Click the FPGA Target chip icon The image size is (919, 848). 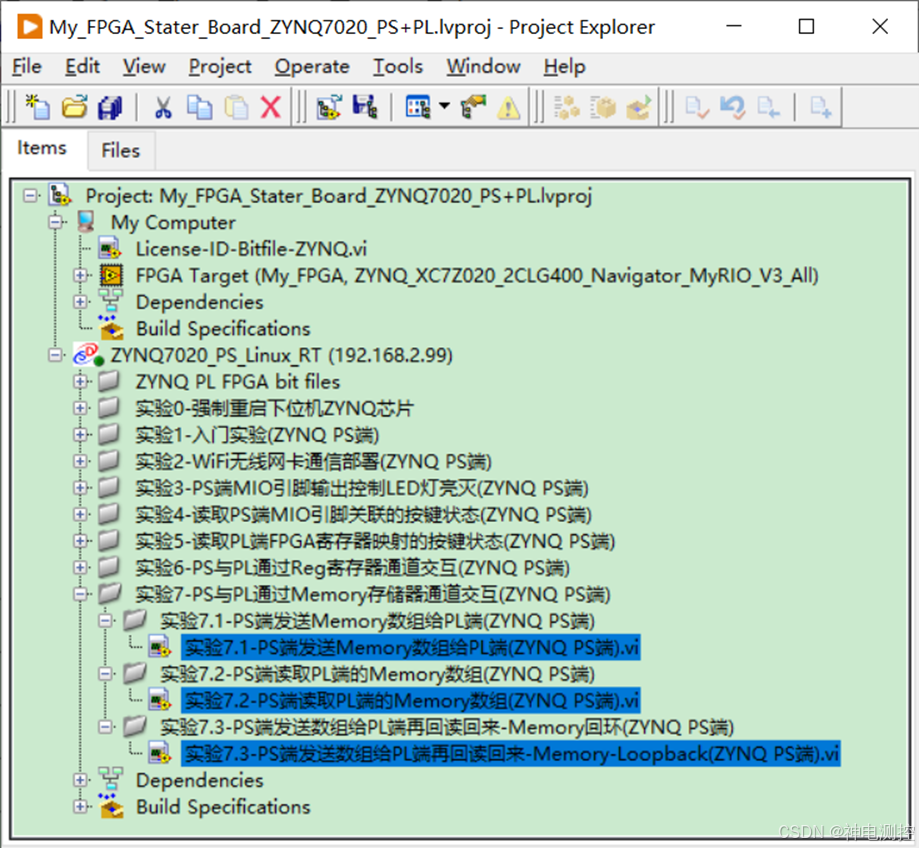point(111,275)
